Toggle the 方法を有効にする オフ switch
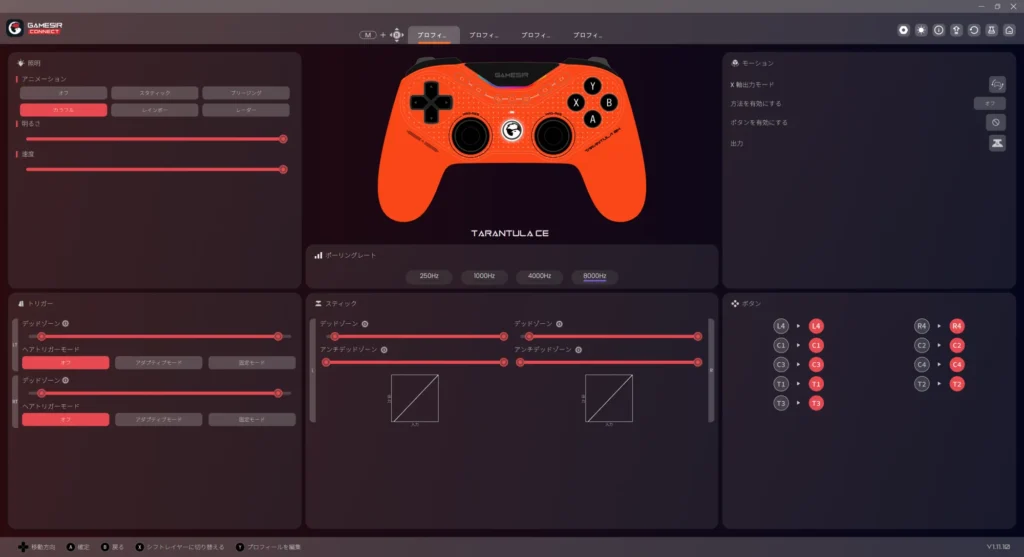 click(989, 103)
